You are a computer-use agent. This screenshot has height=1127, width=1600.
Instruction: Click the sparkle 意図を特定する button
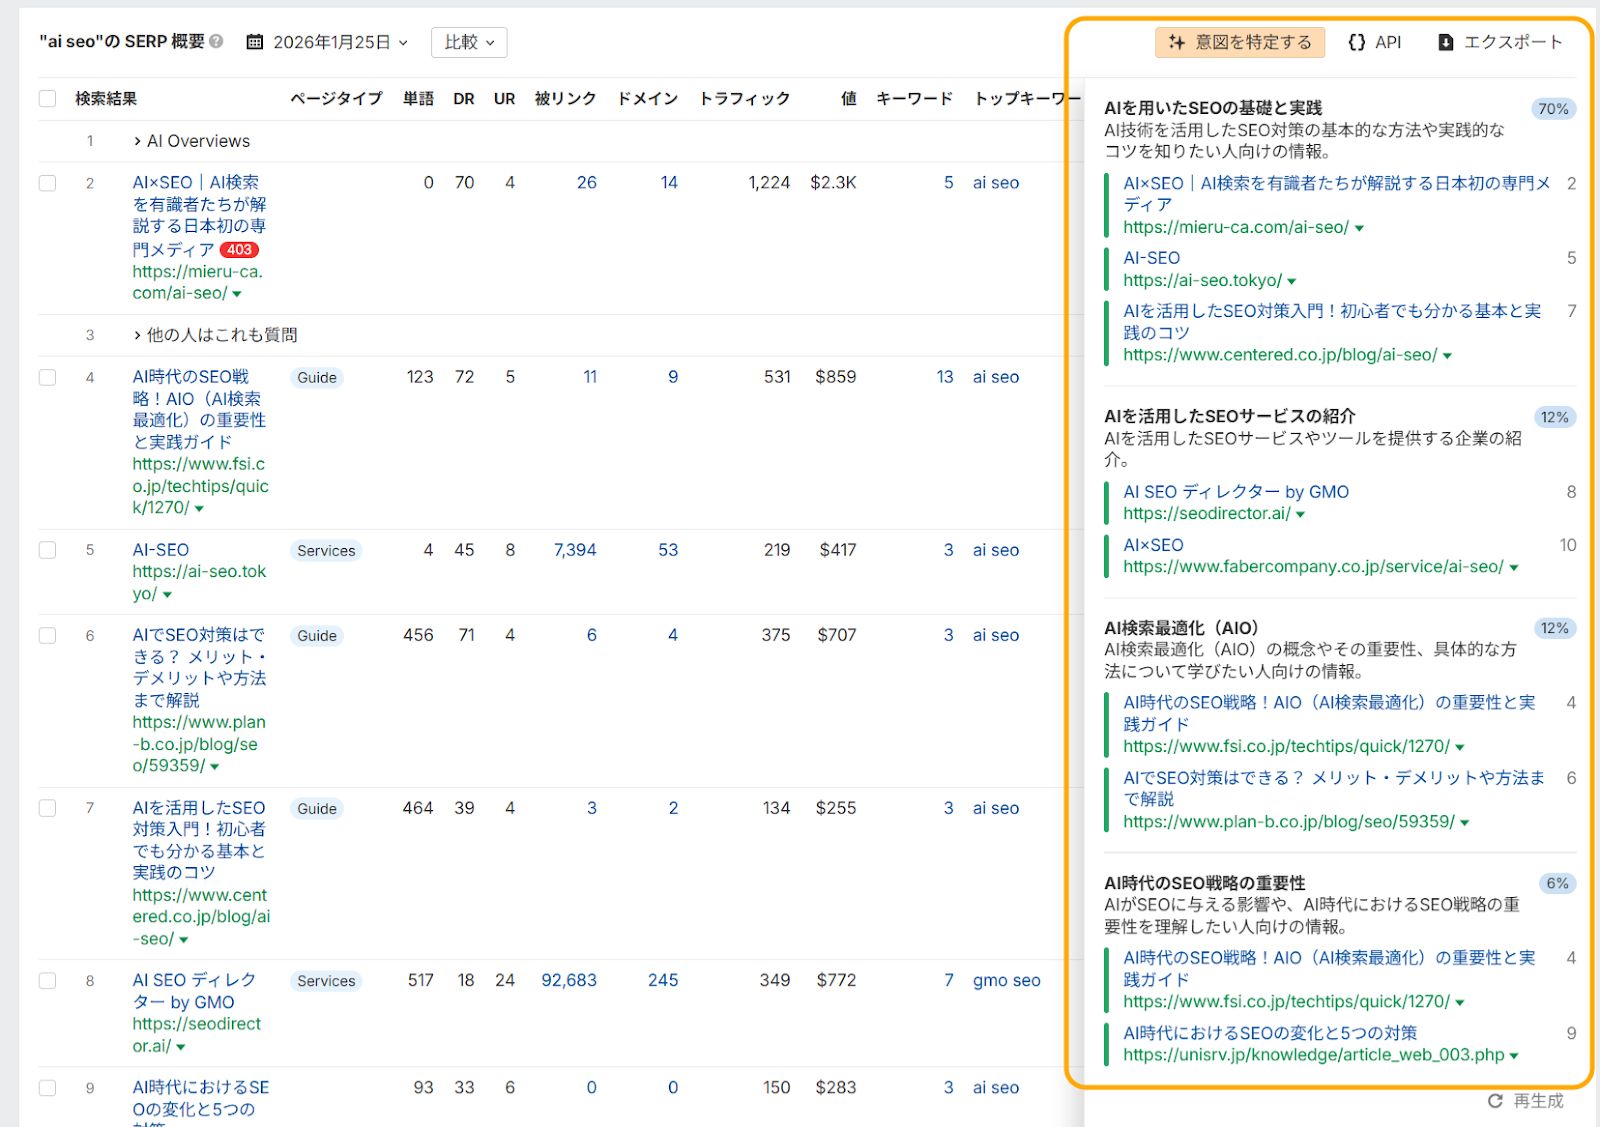point(1239,42)
